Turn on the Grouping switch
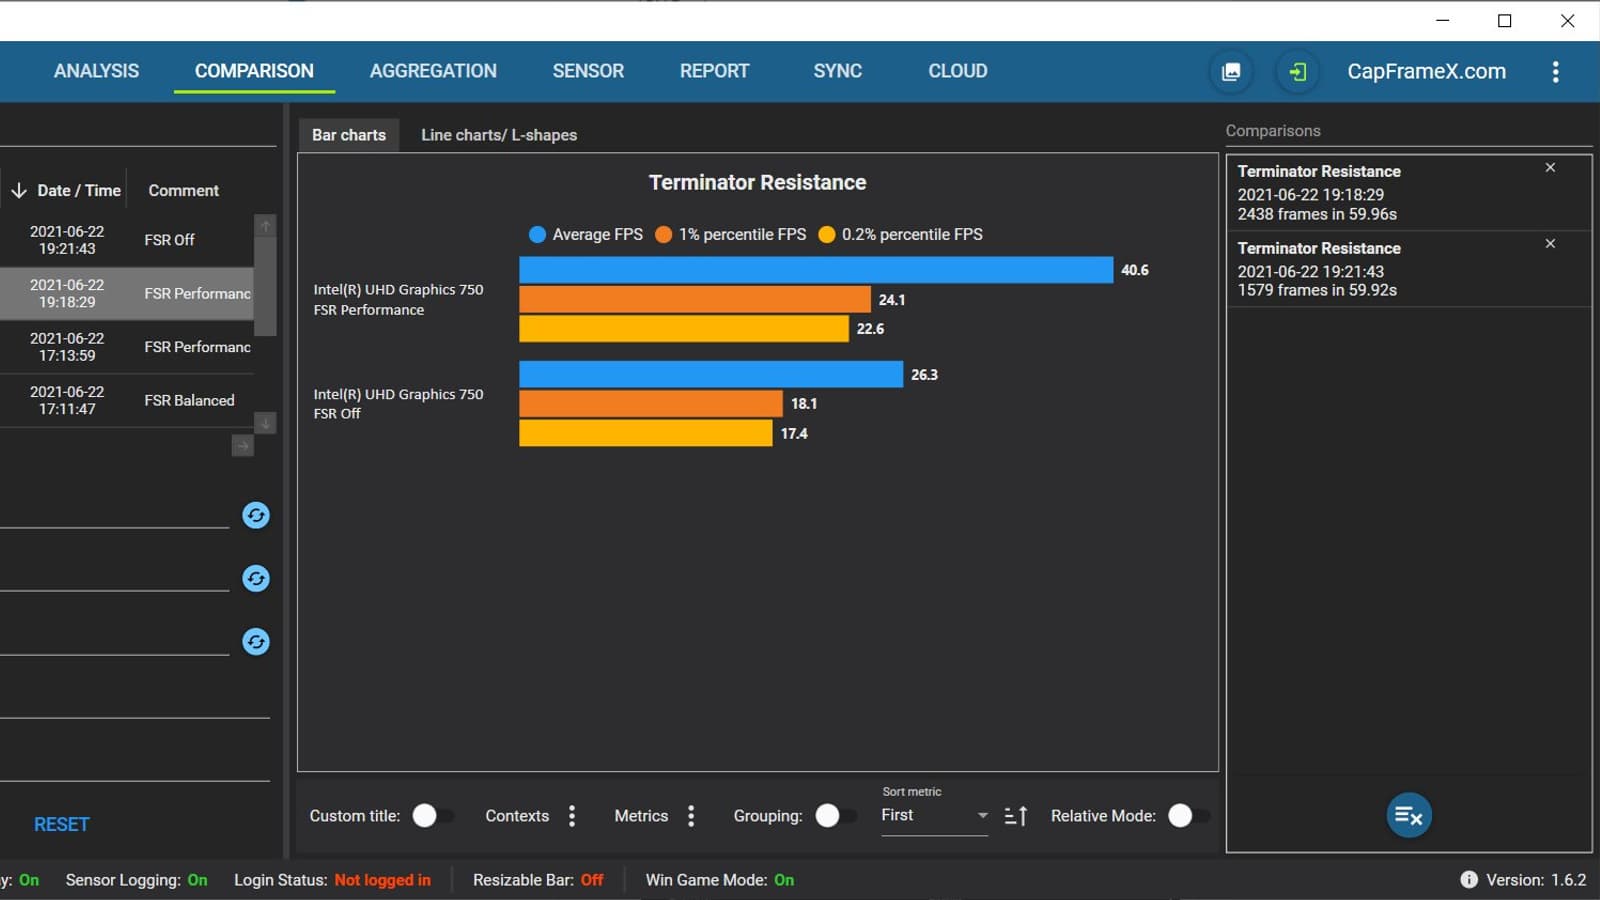This screenshot has height=900, width=1600. click(x=835, y=816)
